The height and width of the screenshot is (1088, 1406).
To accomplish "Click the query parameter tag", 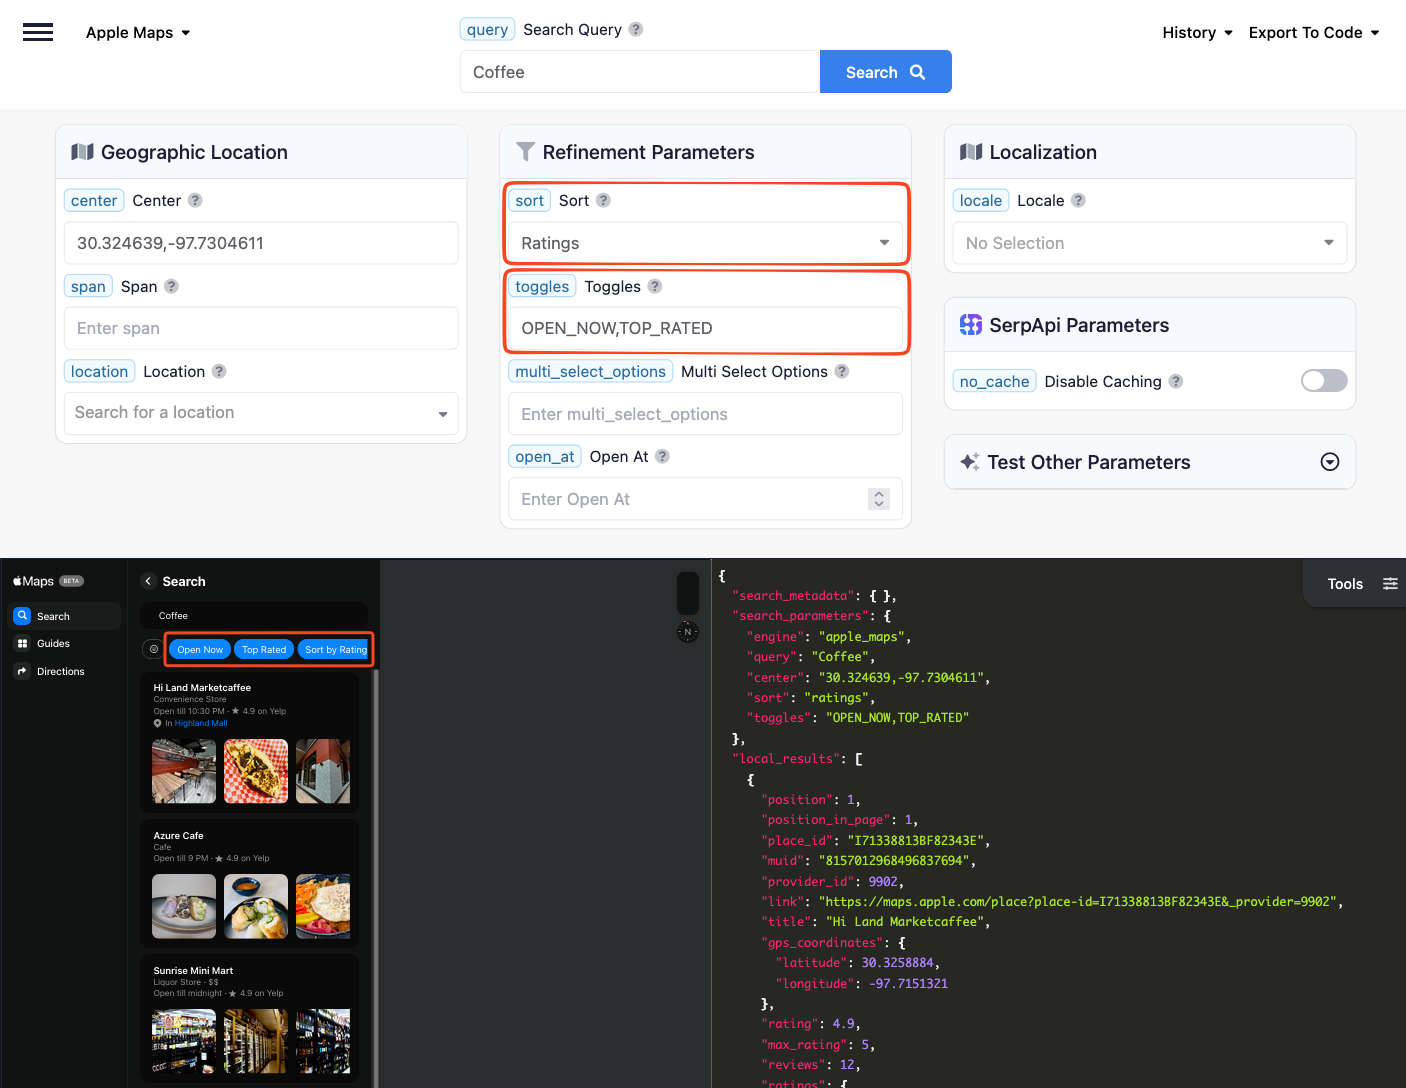I will (x=487, y=30).
